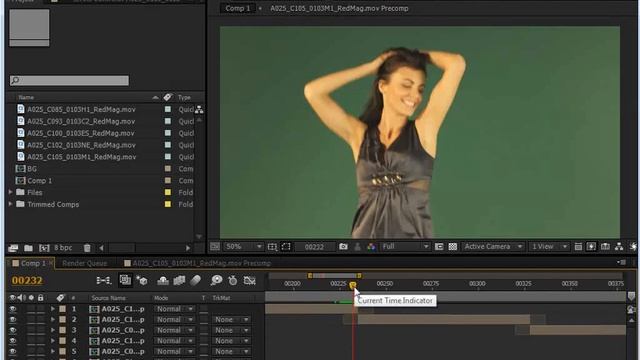
Task: Hide layer 3 with its eye toggle
Action: (13, 330)
